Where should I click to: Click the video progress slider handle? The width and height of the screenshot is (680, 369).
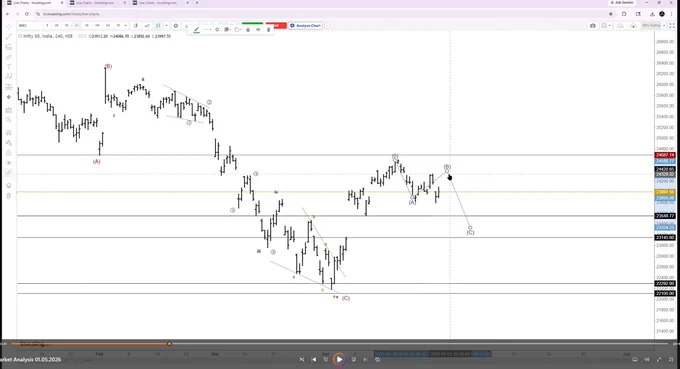[169, 344]
